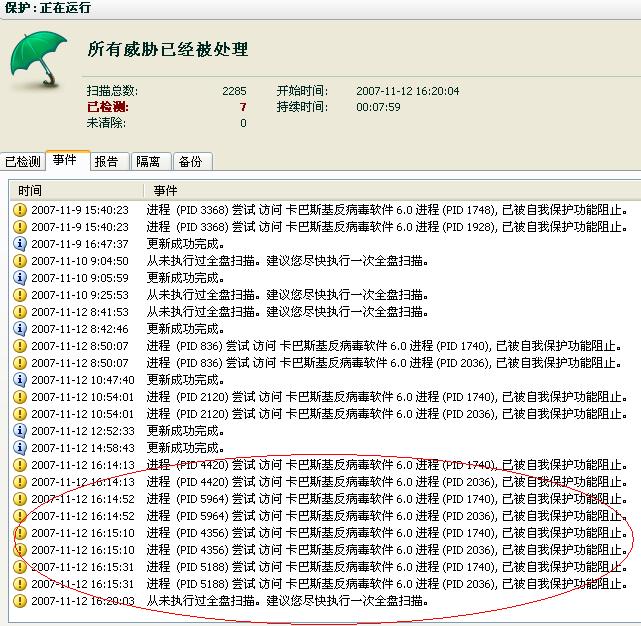
Task: Select the 事件 tab
Action: point(67,160)
